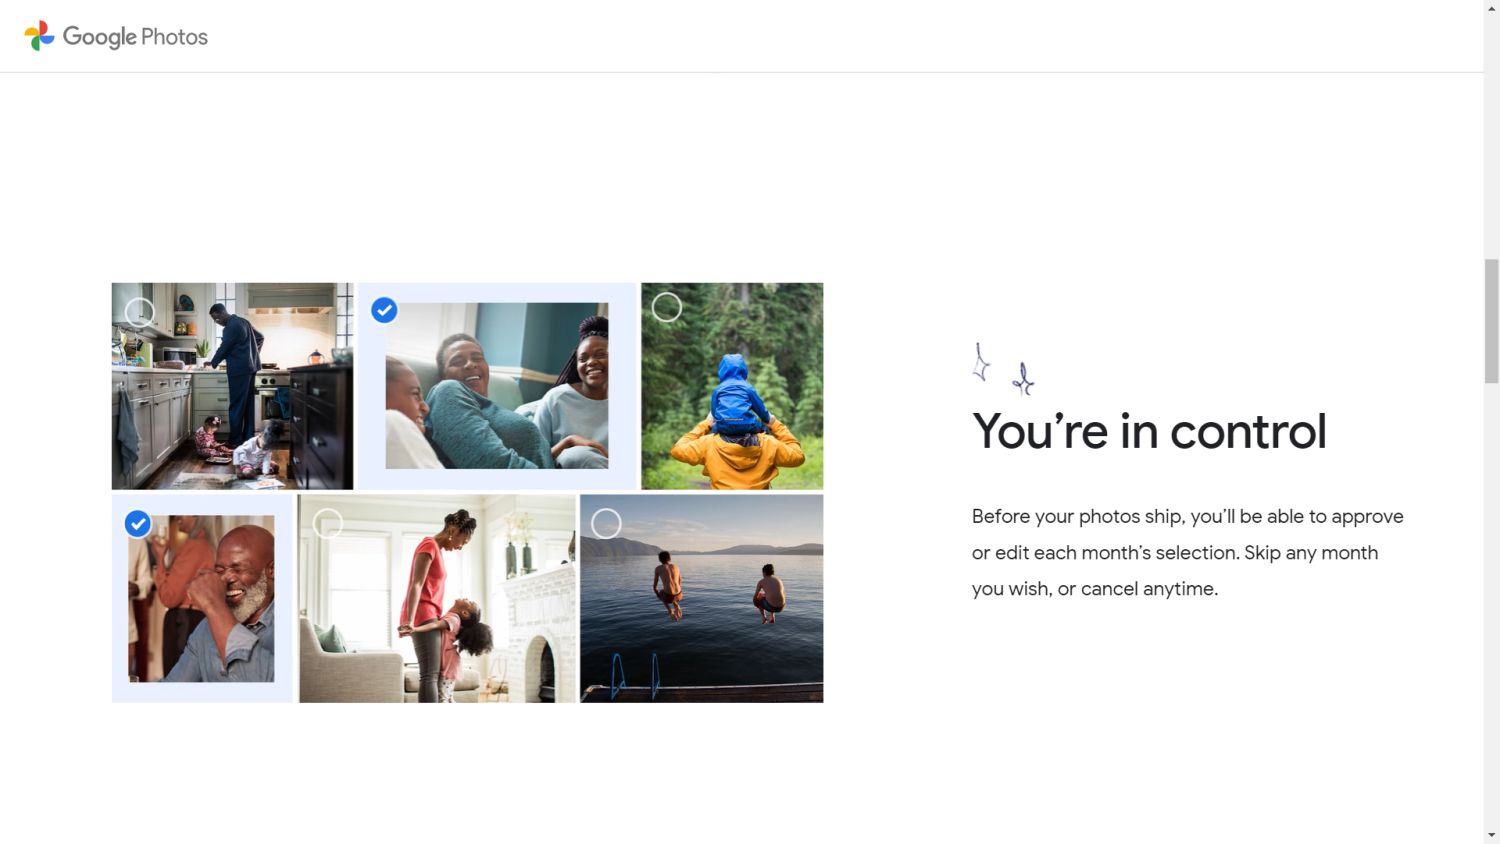The image size is (1500, 844).
Task: Click the couple relaxing on couch thumbnail
Action: (x=497, y=386)
